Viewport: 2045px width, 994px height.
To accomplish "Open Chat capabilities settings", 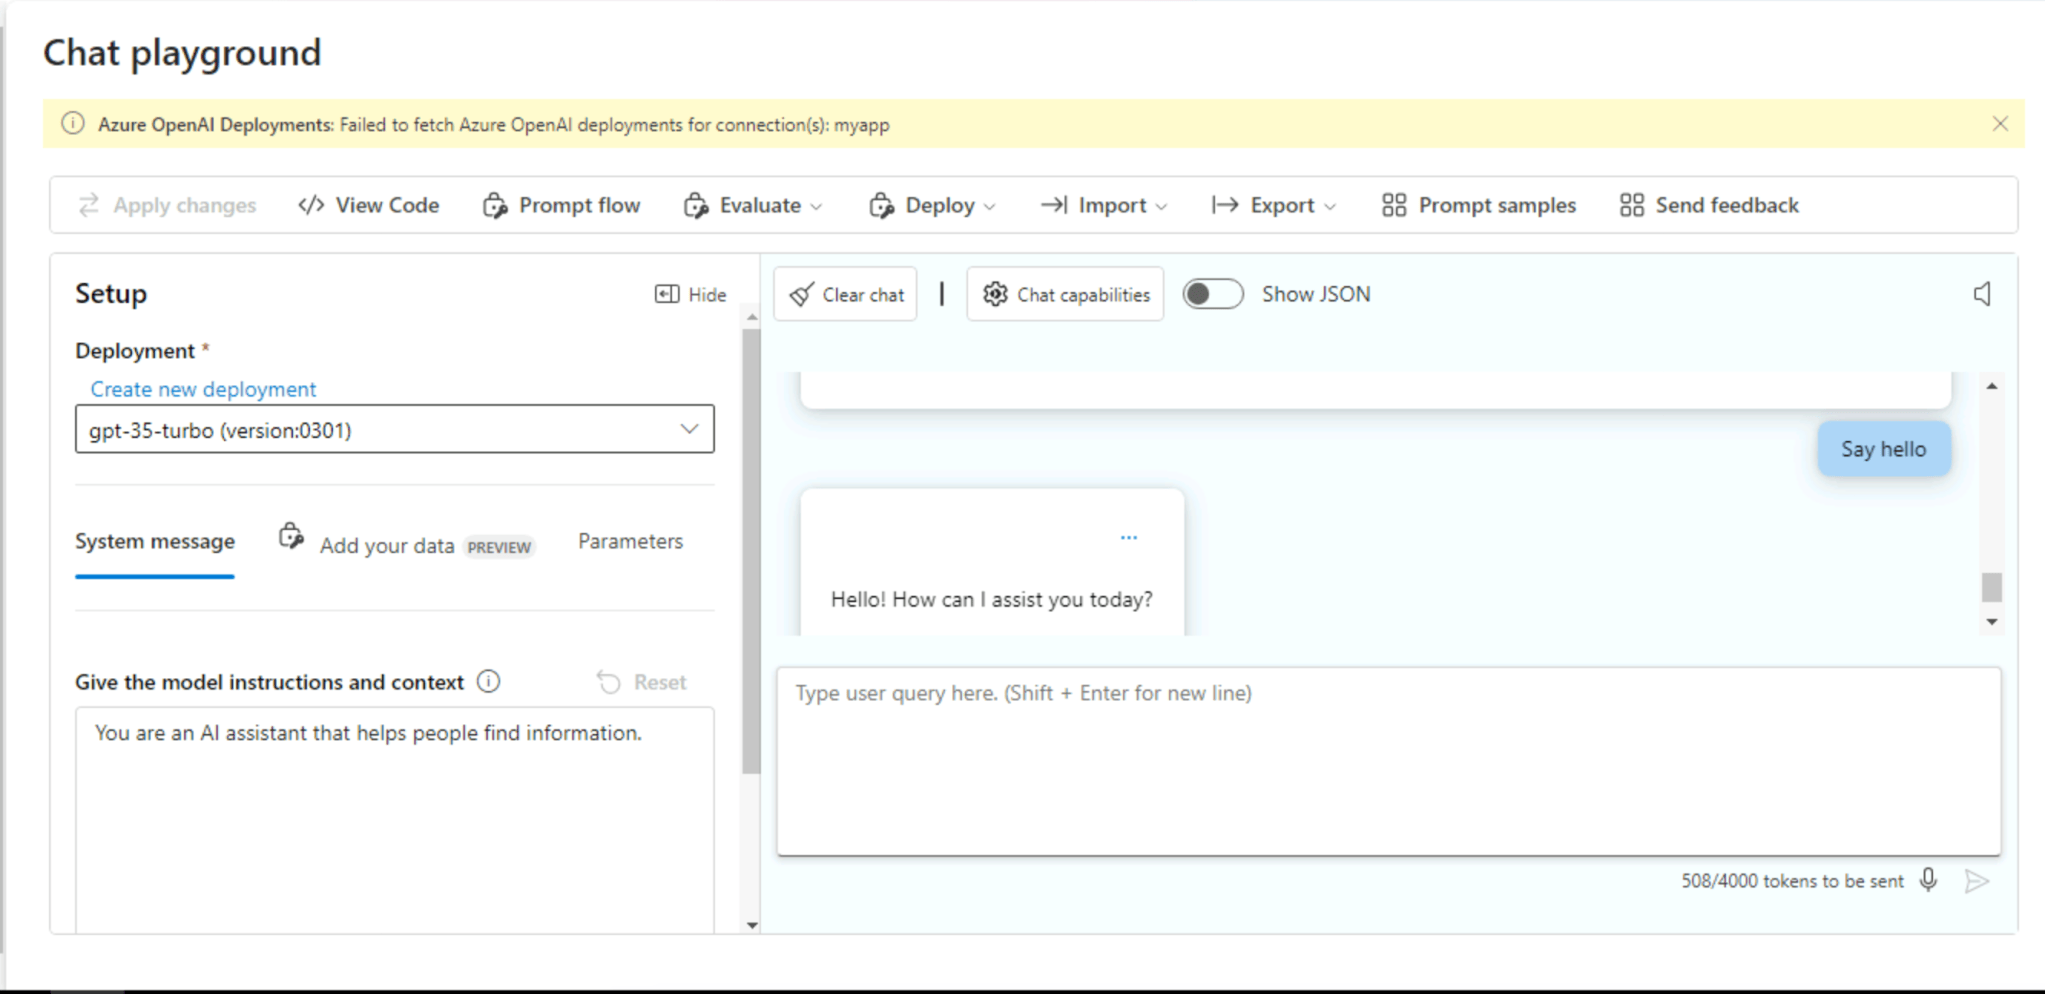I will coord(1065,294).
